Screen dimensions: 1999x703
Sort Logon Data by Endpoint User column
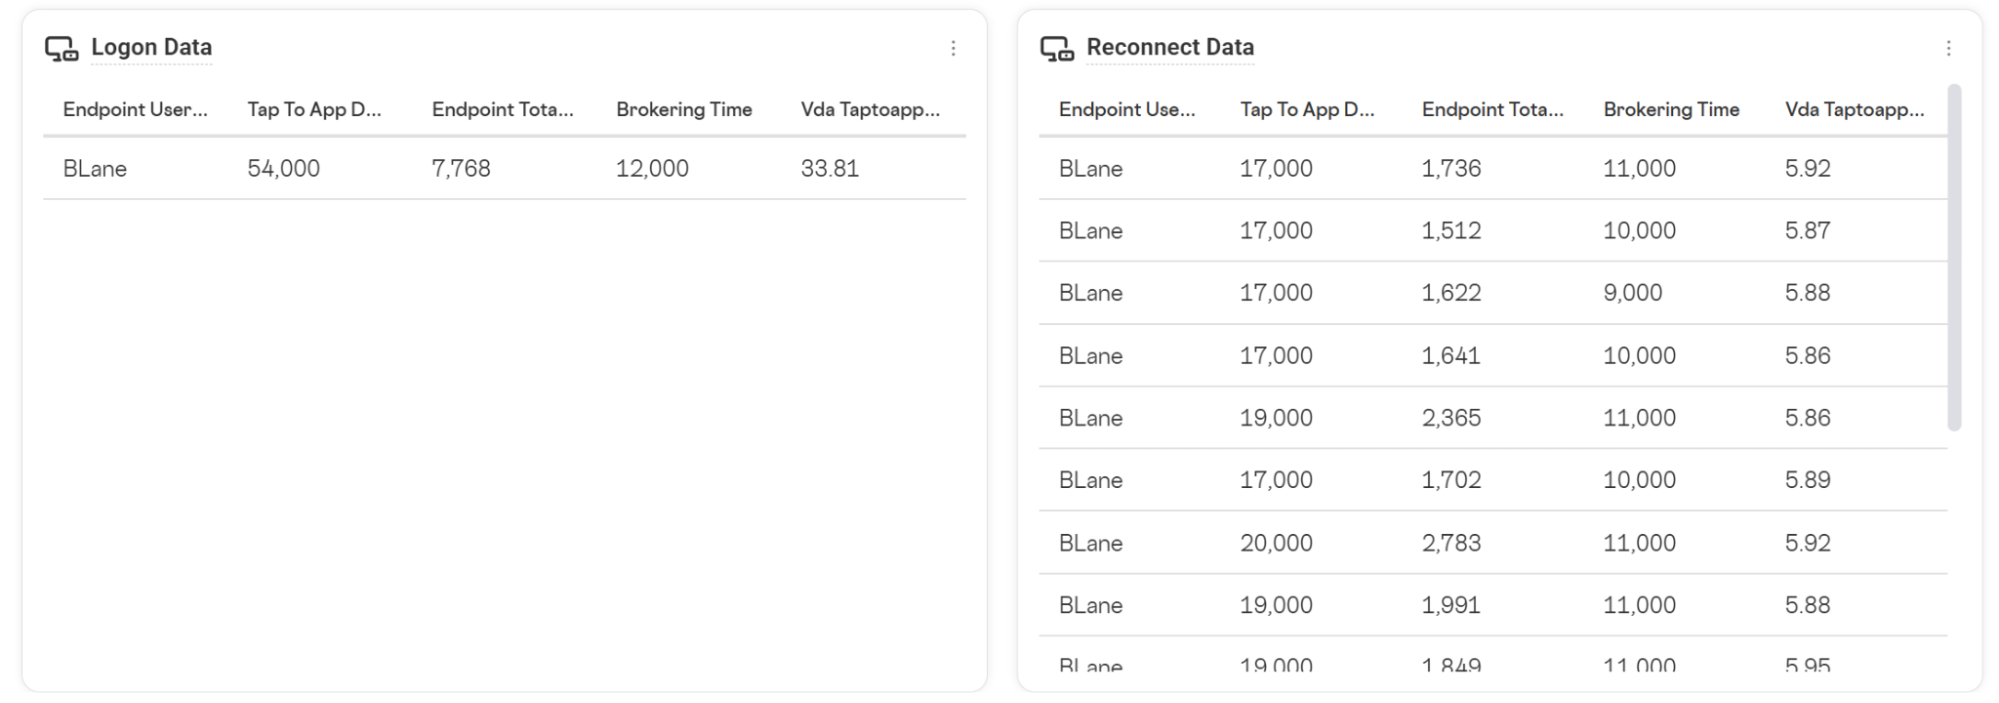click(135, 109)
